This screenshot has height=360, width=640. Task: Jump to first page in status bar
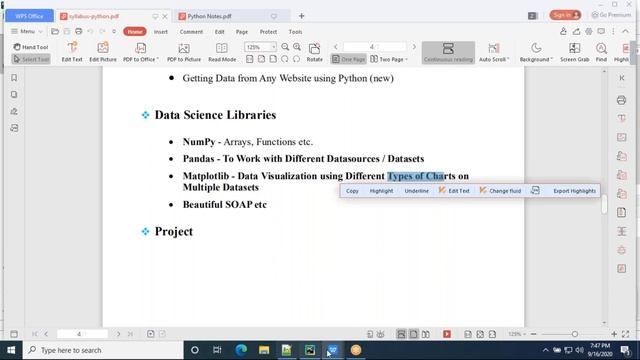(35, 334)
